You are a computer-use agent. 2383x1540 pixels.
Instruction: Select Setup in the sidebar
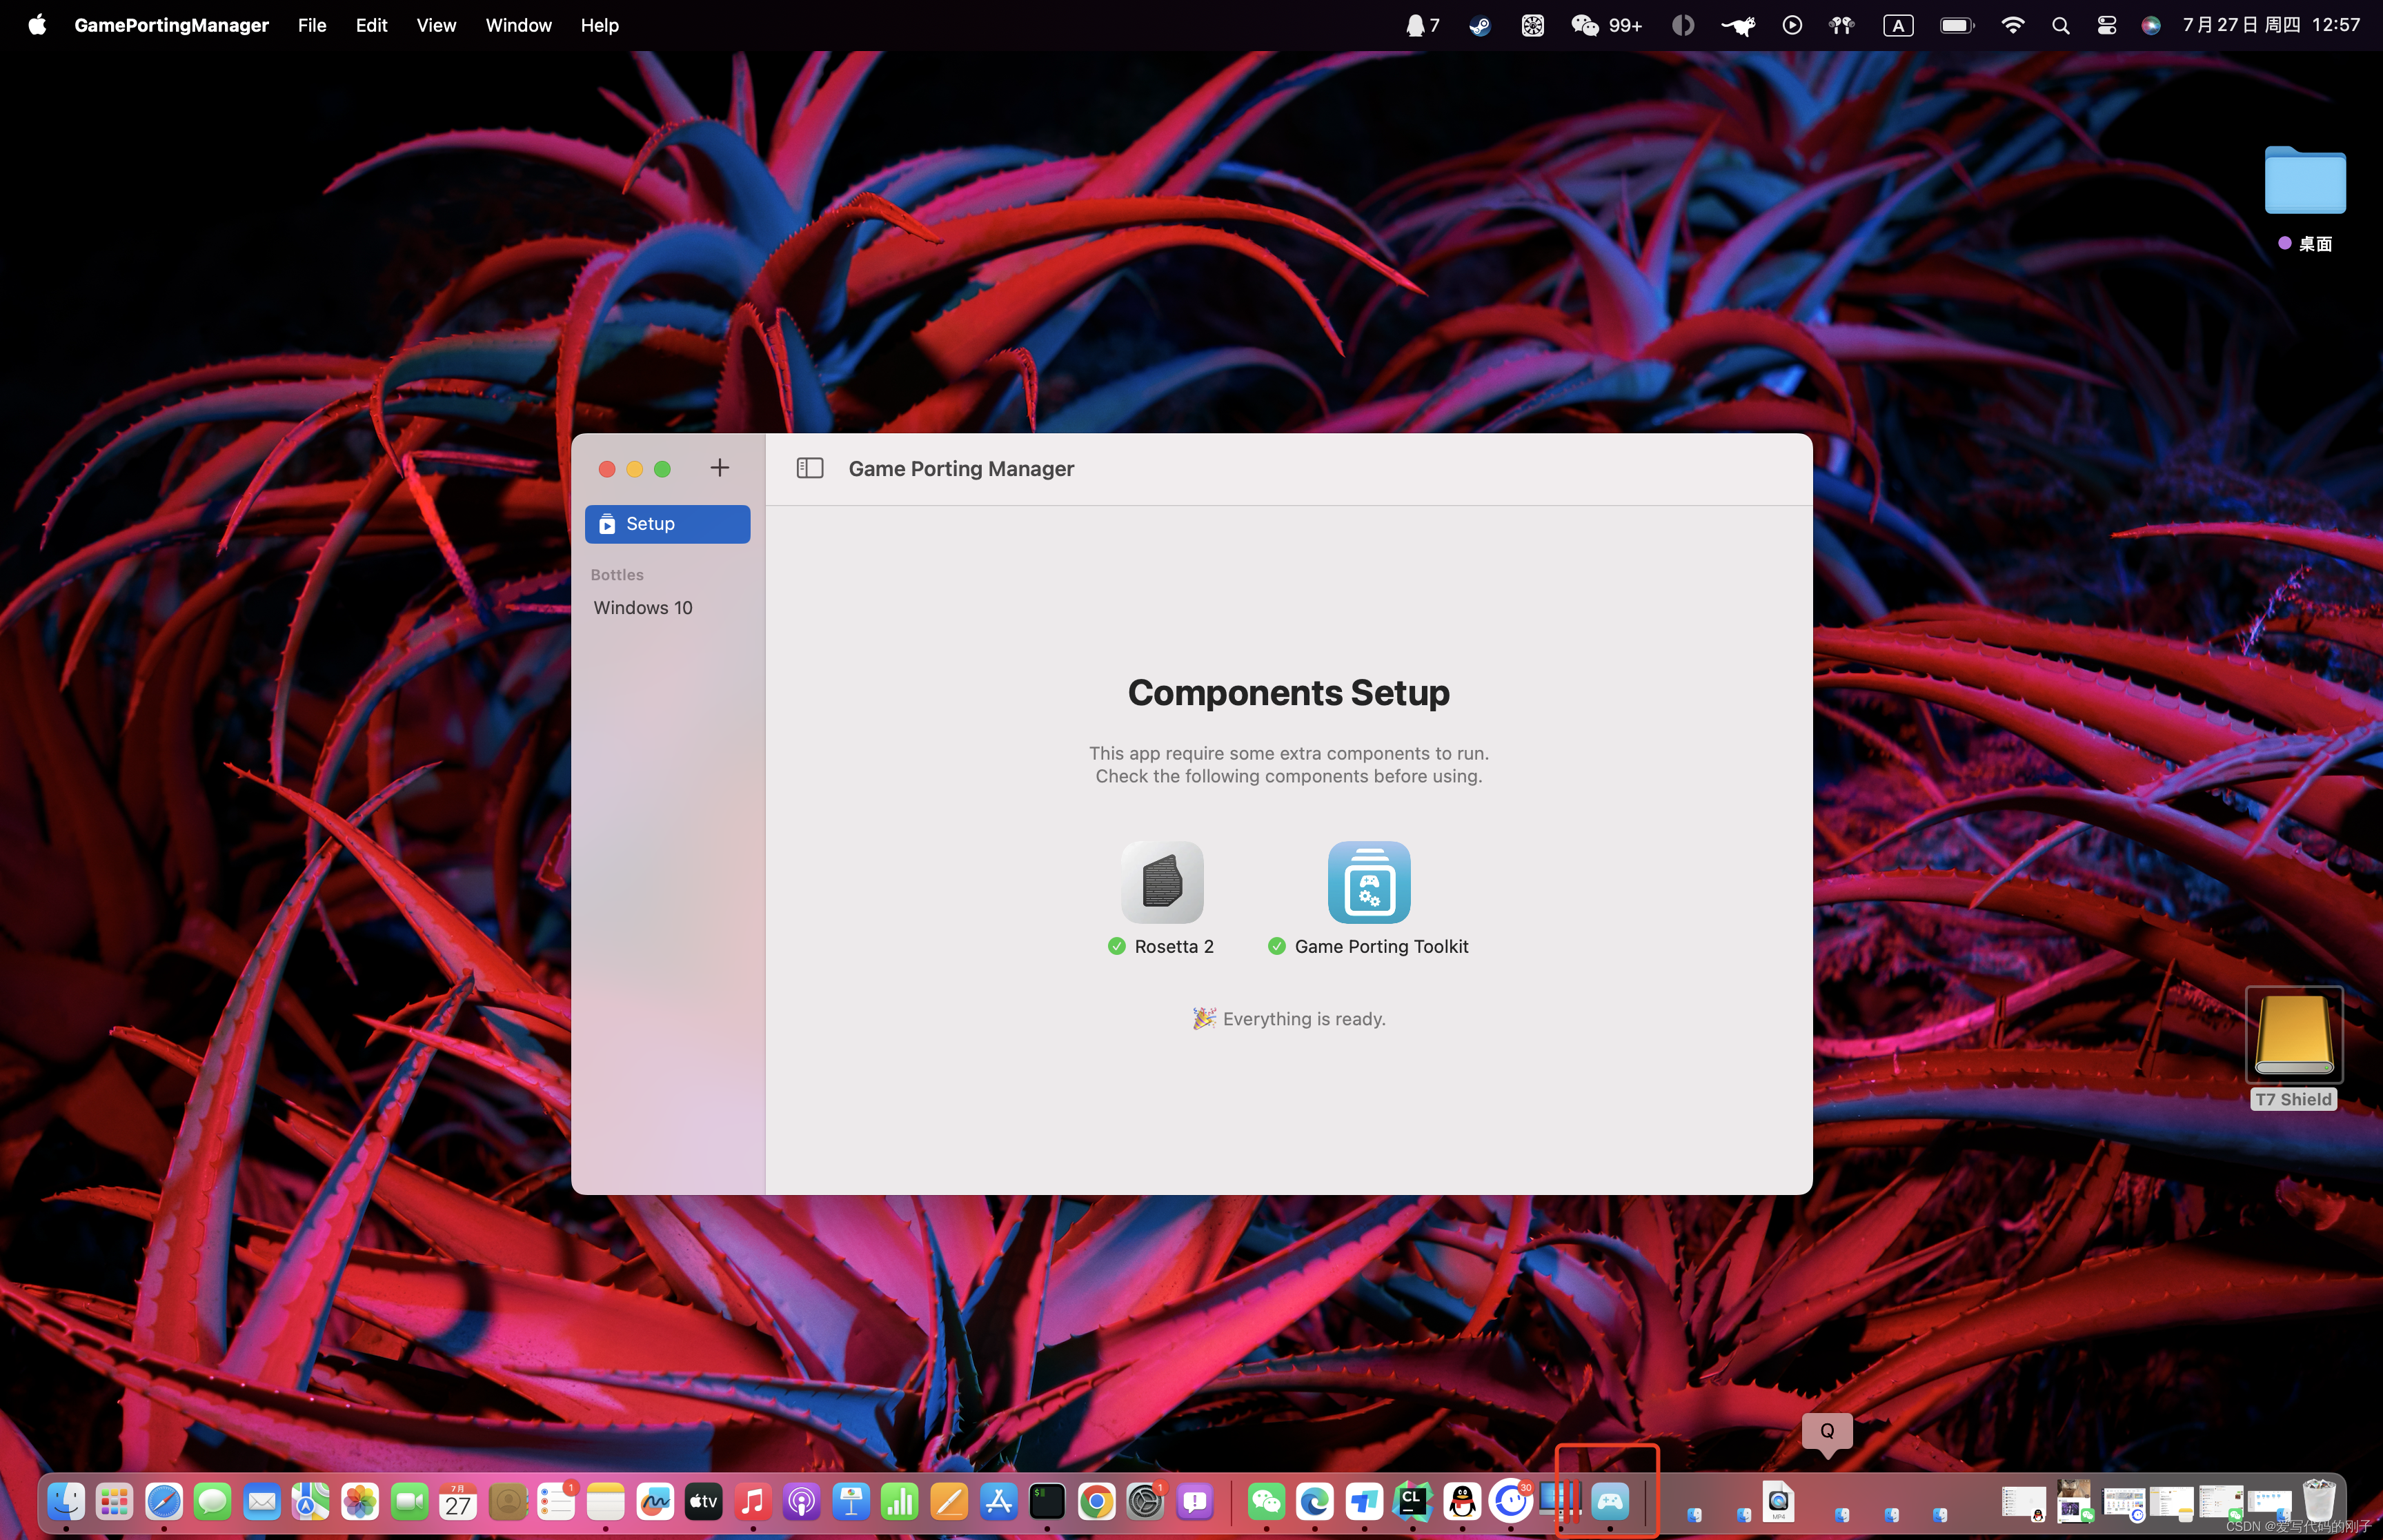tap(667, 524)
